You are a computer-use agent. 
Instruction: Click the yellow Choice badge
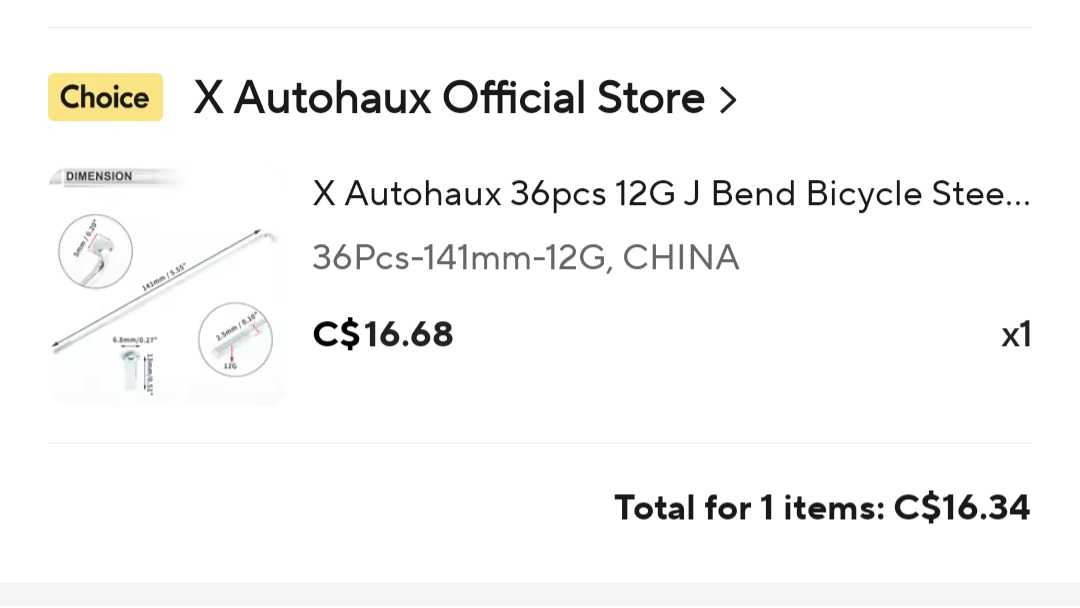(x=105, y=97)
